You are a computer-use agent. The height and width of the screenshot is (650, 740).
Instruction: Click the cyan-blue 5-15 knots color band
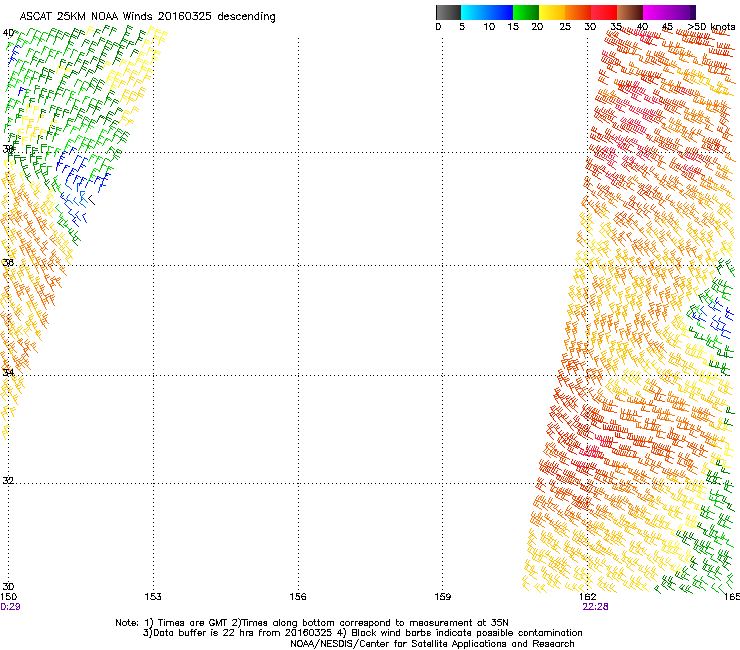pyautogui.click(x=487, y=12)
